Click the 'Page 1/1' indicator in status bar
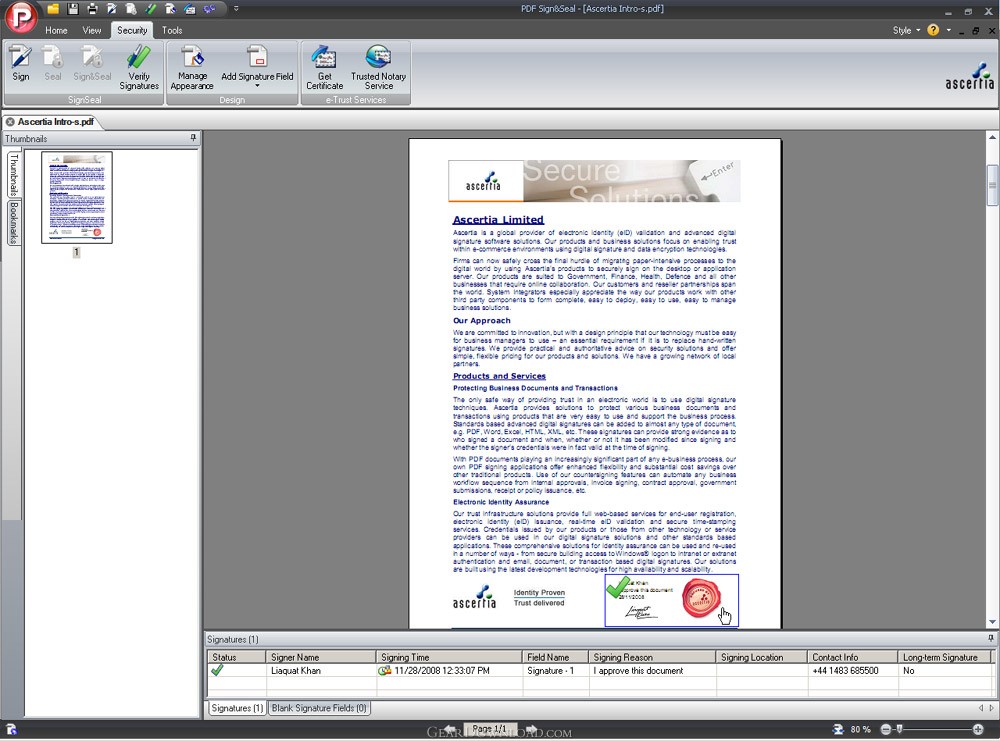Viewport: 1000px width, 741px height. tap(489, 729)
